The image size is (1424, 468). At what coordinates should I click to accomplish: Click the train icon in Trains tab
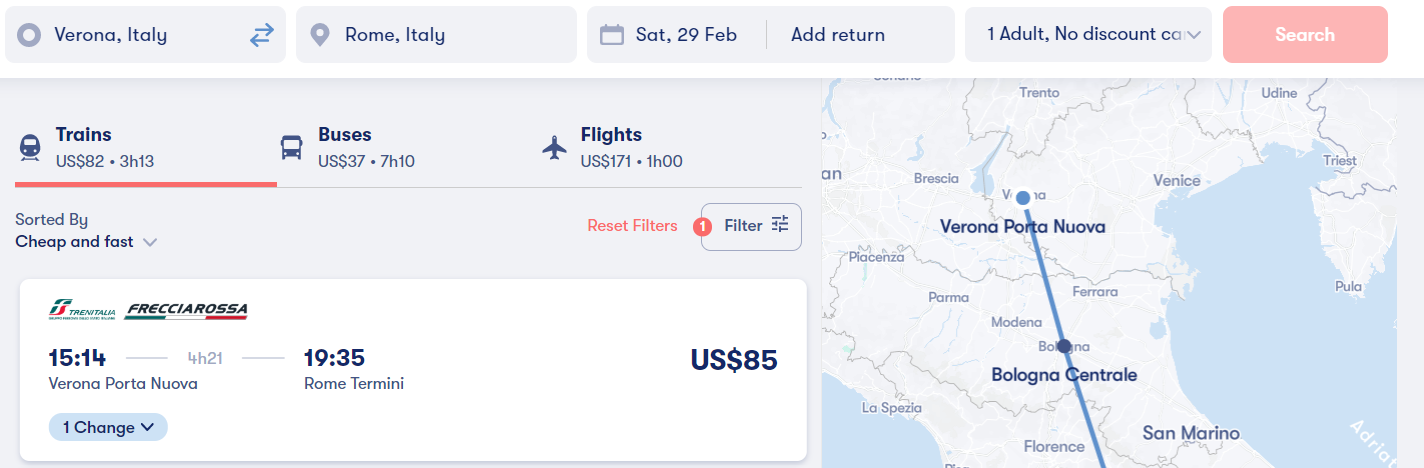pyautogui.click(x=30, y=148)
